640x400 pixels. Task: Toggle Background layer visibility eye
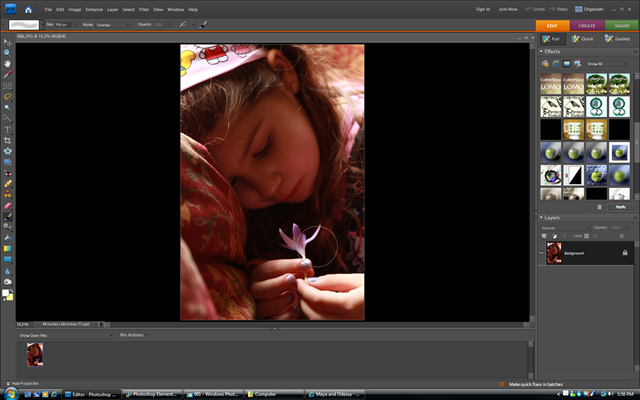point(542,253)
